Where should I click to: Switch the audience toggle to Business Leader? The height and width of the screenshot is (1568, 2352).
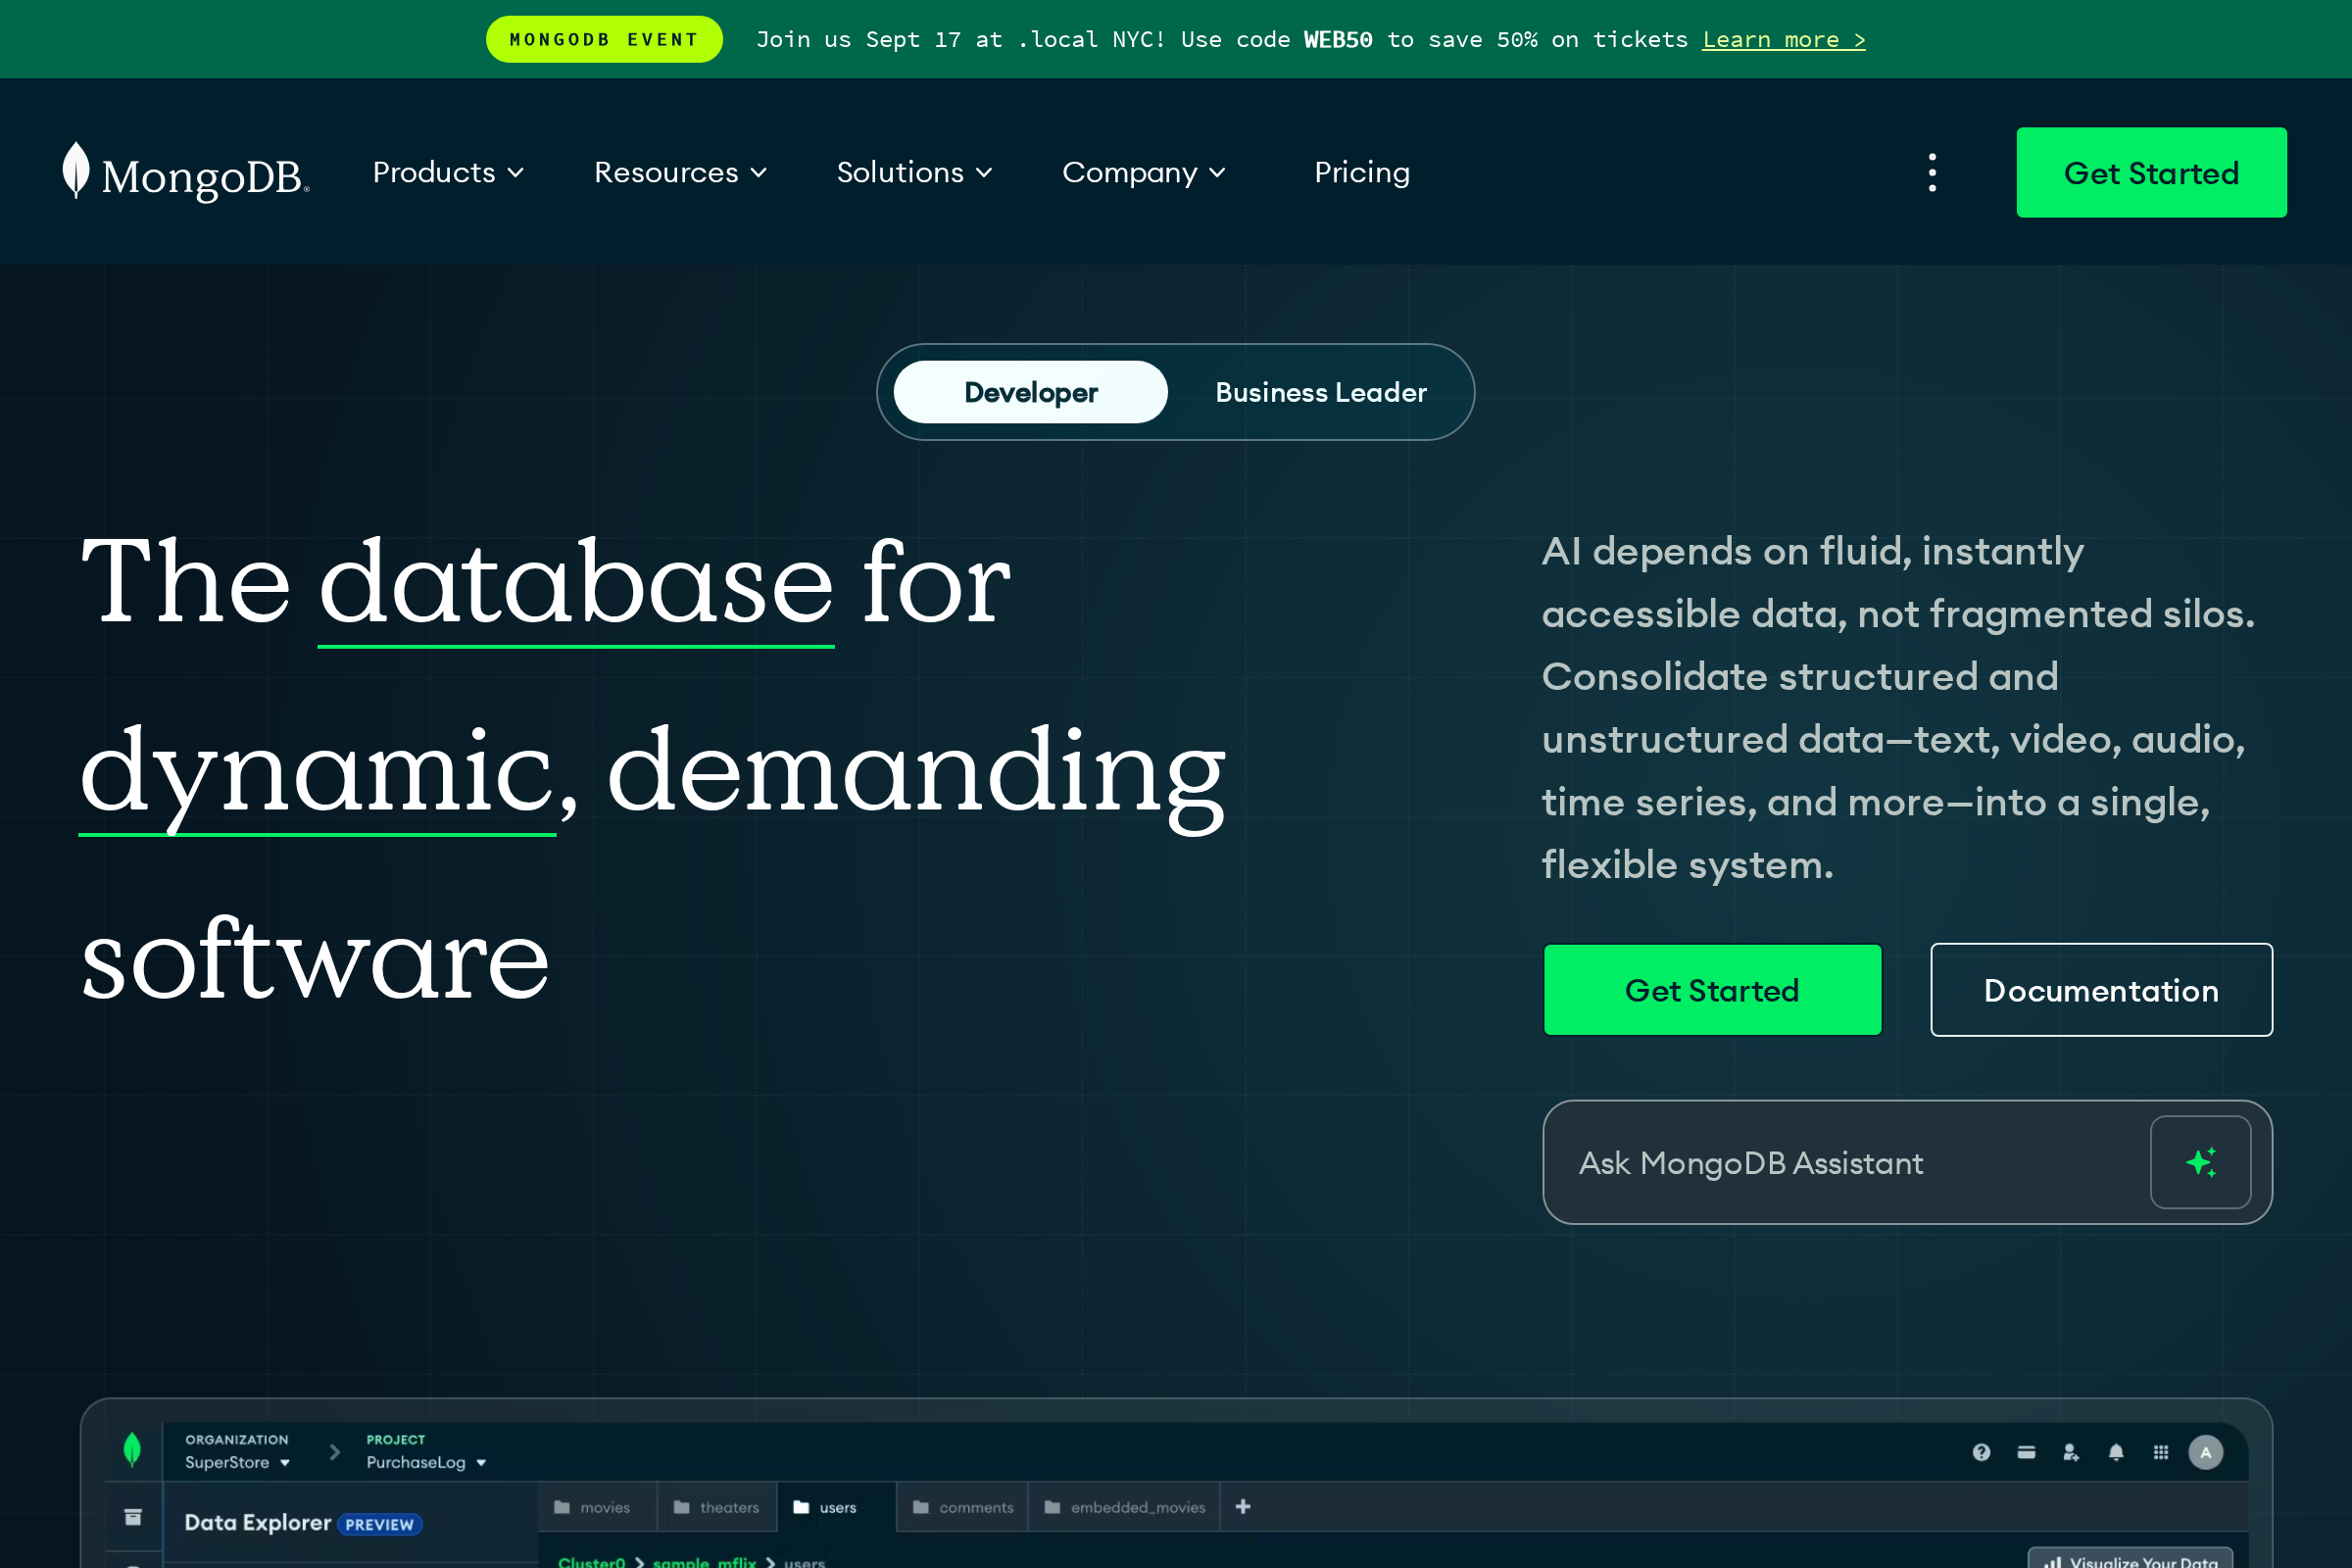click(x=1320, y=392)
